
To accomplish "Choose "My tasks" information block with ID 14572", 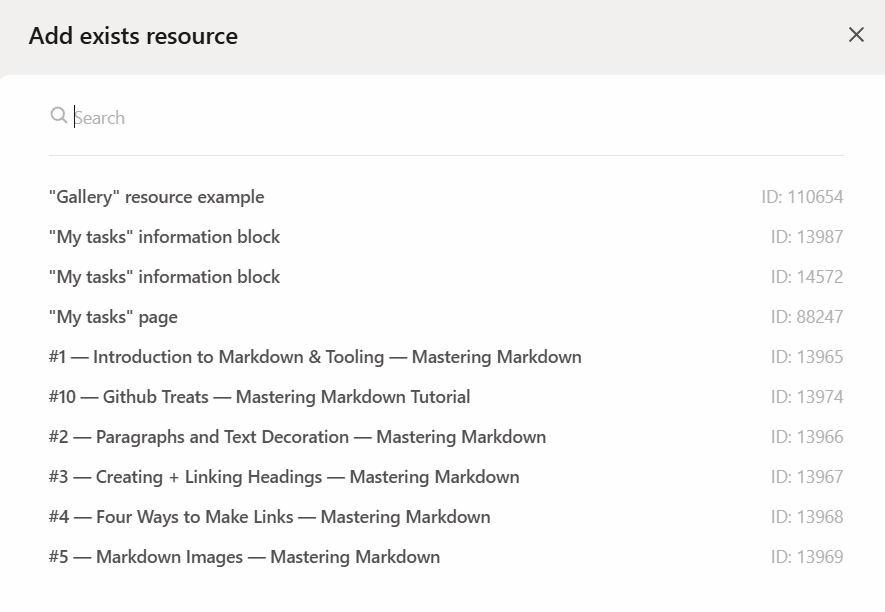I will [165, 277].
